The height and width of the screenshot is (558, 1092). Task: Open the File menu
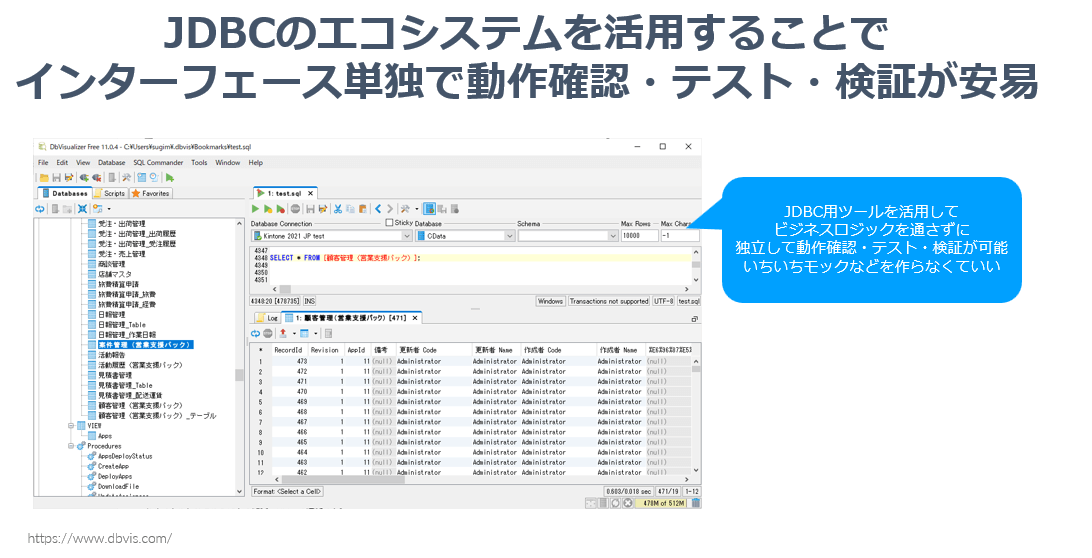(x=43, y=162)
